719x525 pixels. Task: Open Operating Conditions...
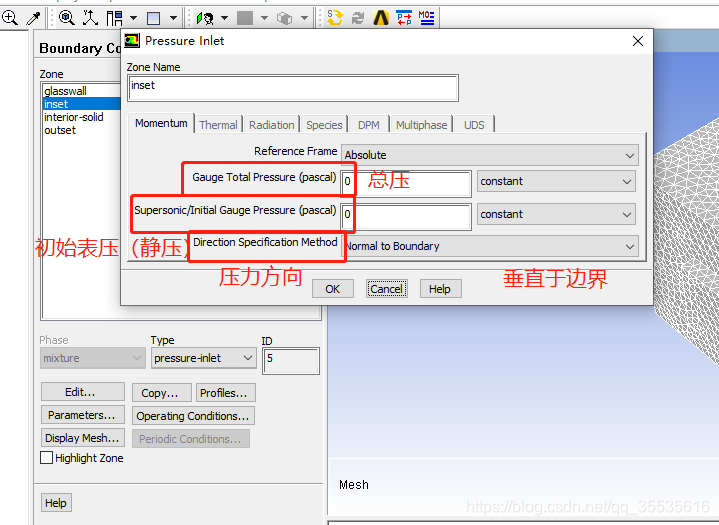tap(193, 416)
